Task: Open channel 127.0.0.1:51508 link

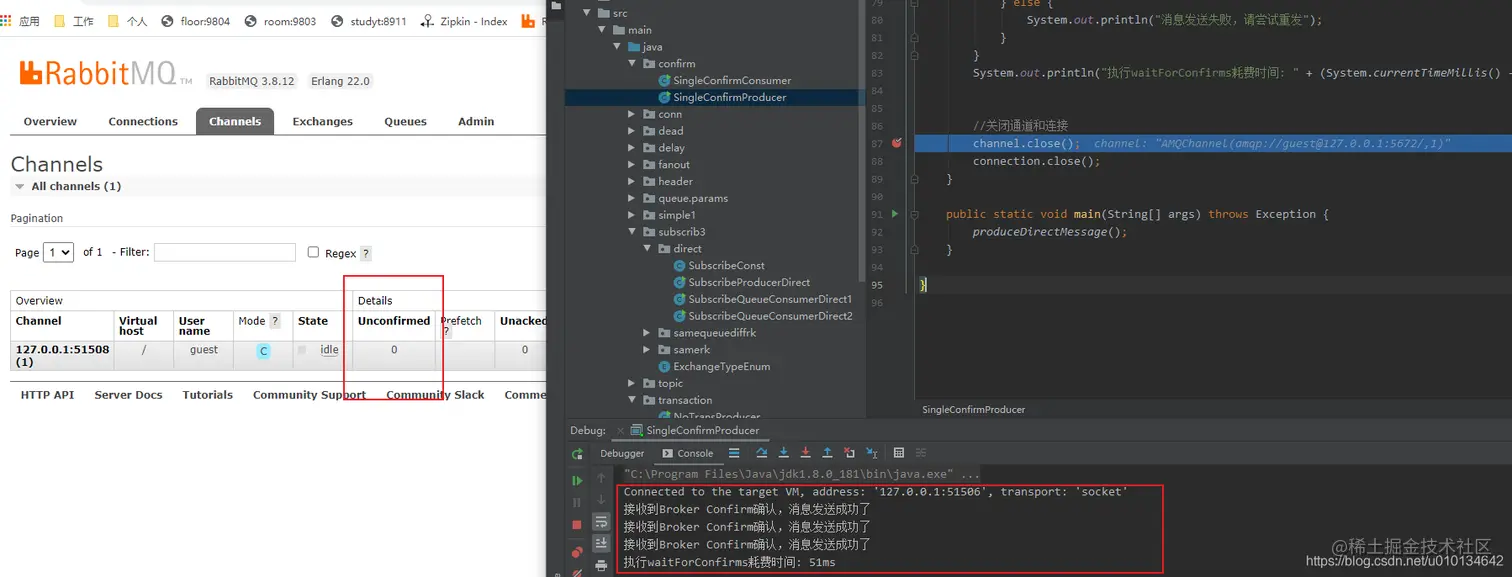Action: pos(62,355)
